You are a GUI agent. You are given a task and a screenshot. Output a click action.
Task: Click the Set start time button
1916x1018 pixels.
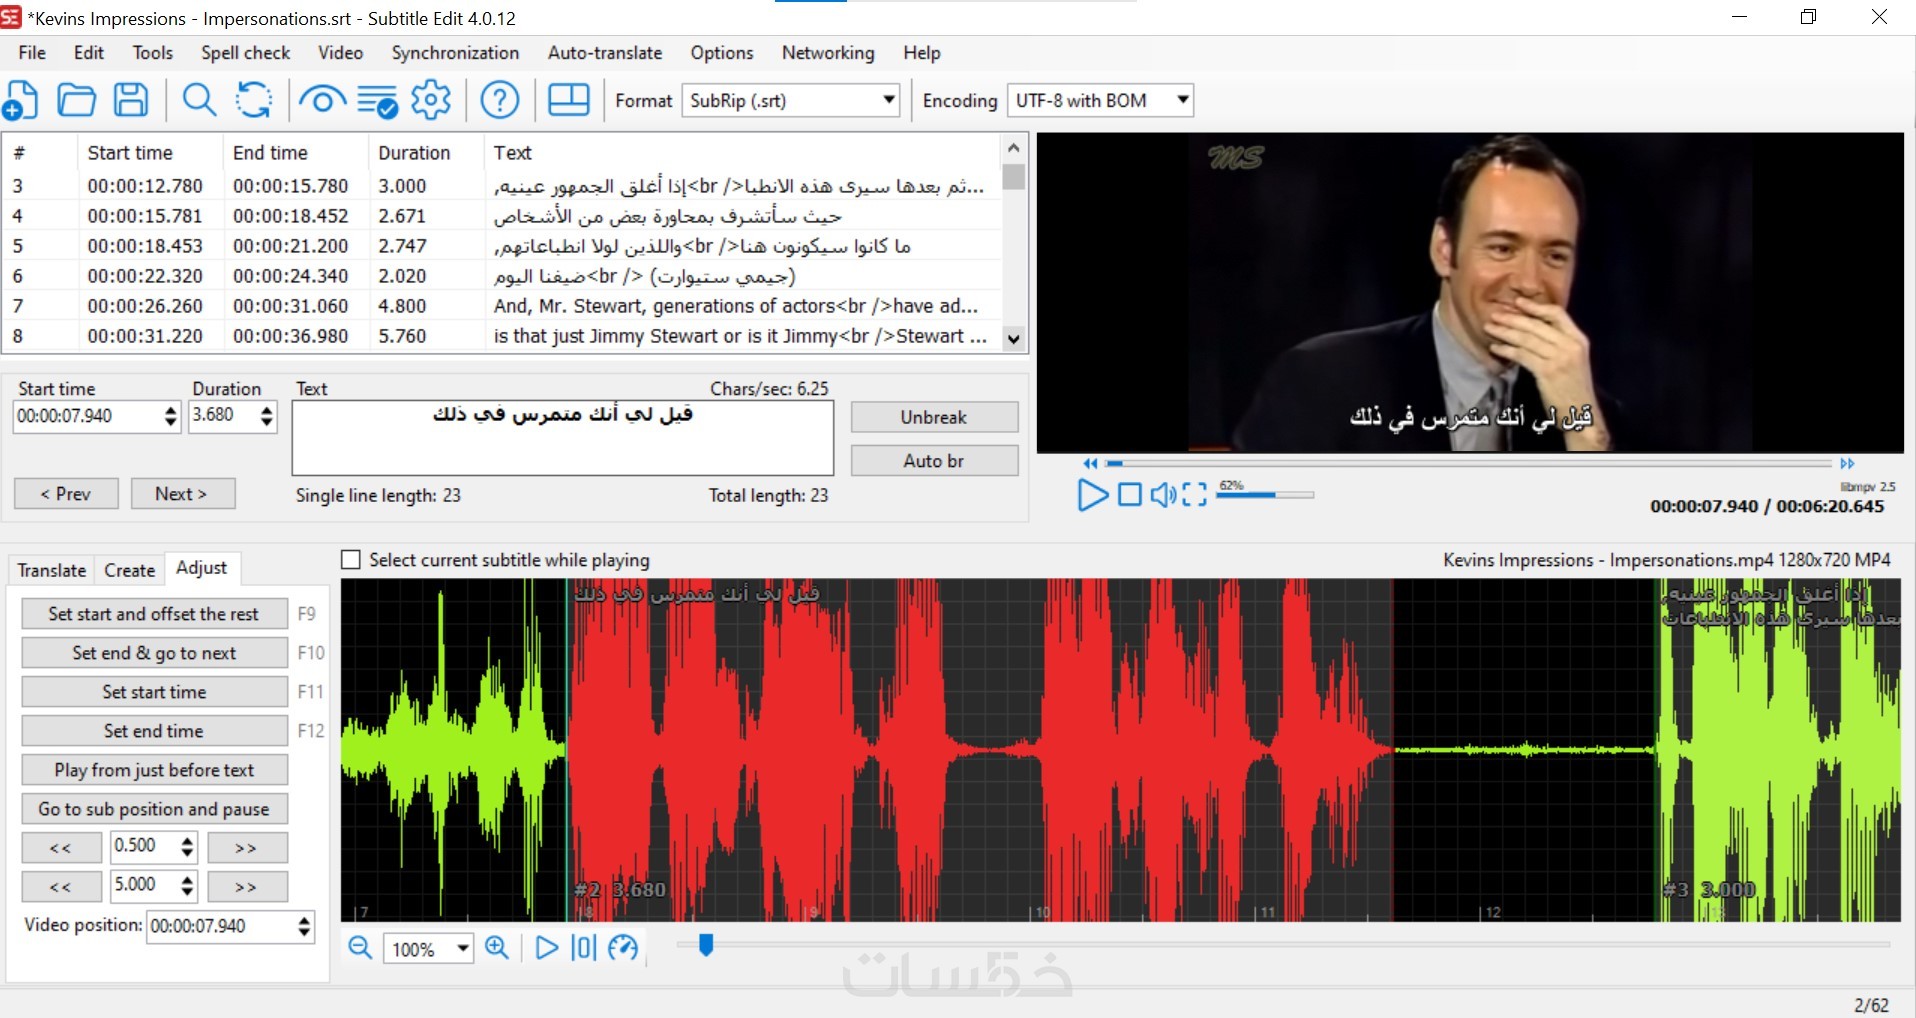pos(154,692)
